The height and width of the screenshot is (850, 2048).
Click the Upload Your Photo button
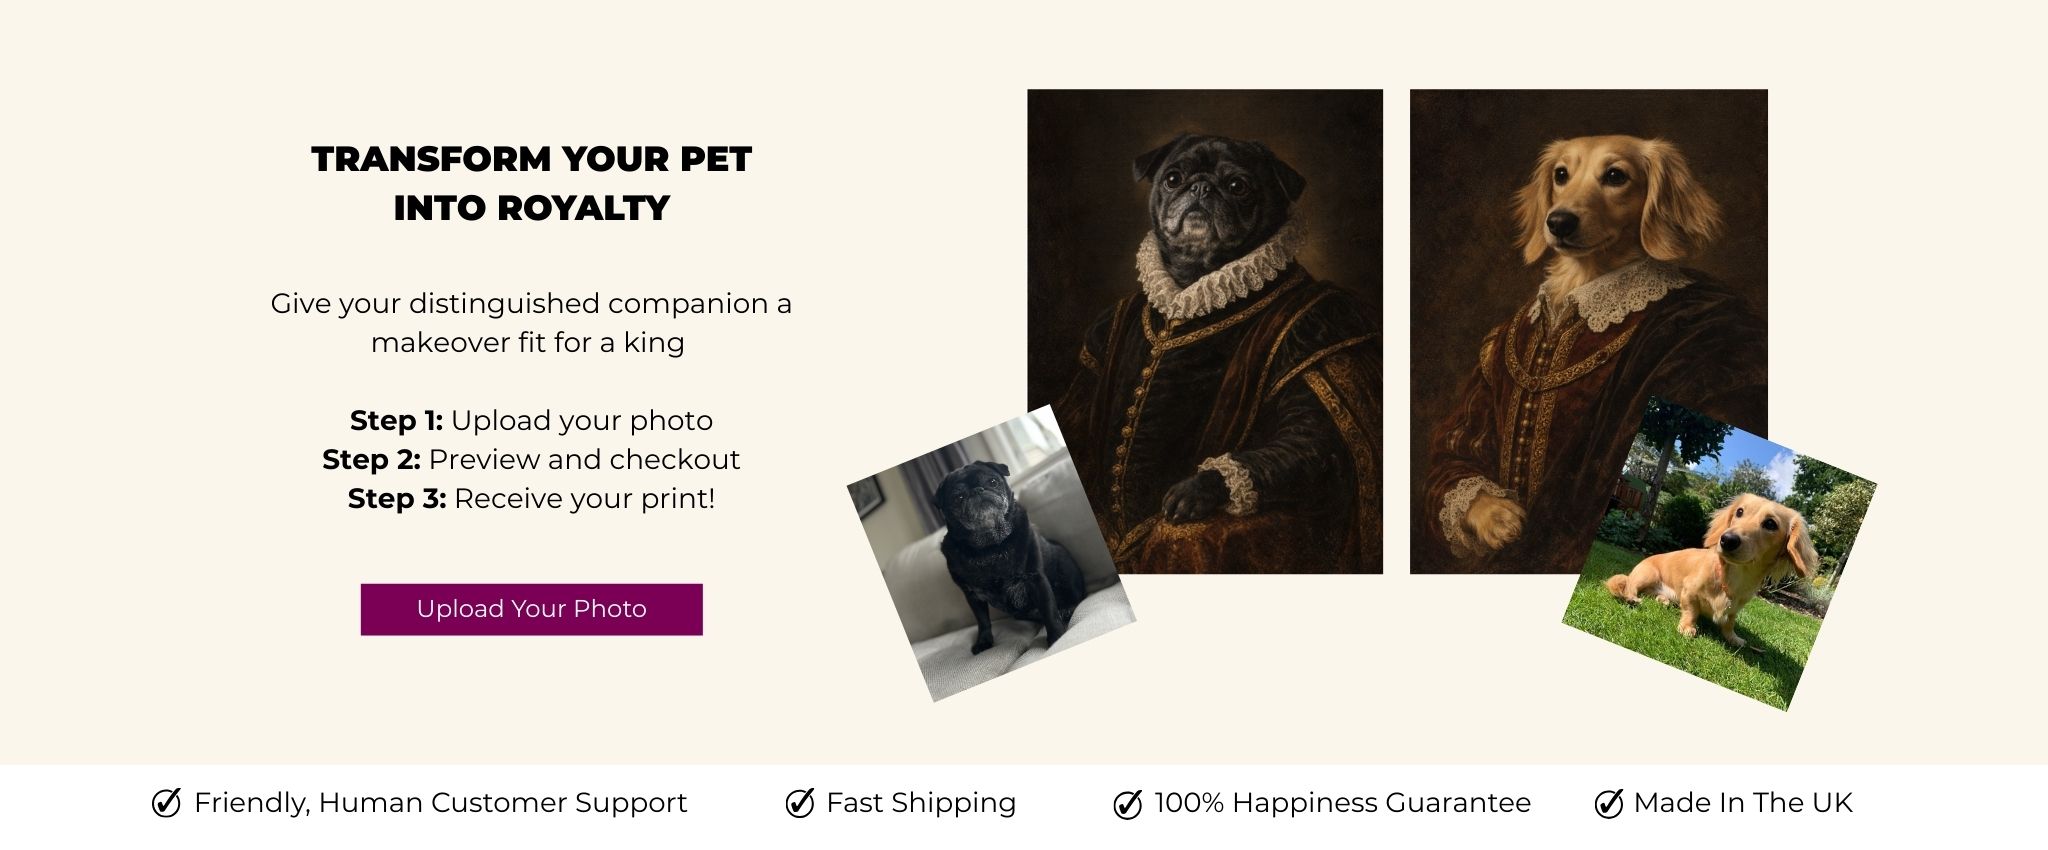point(531,609)
